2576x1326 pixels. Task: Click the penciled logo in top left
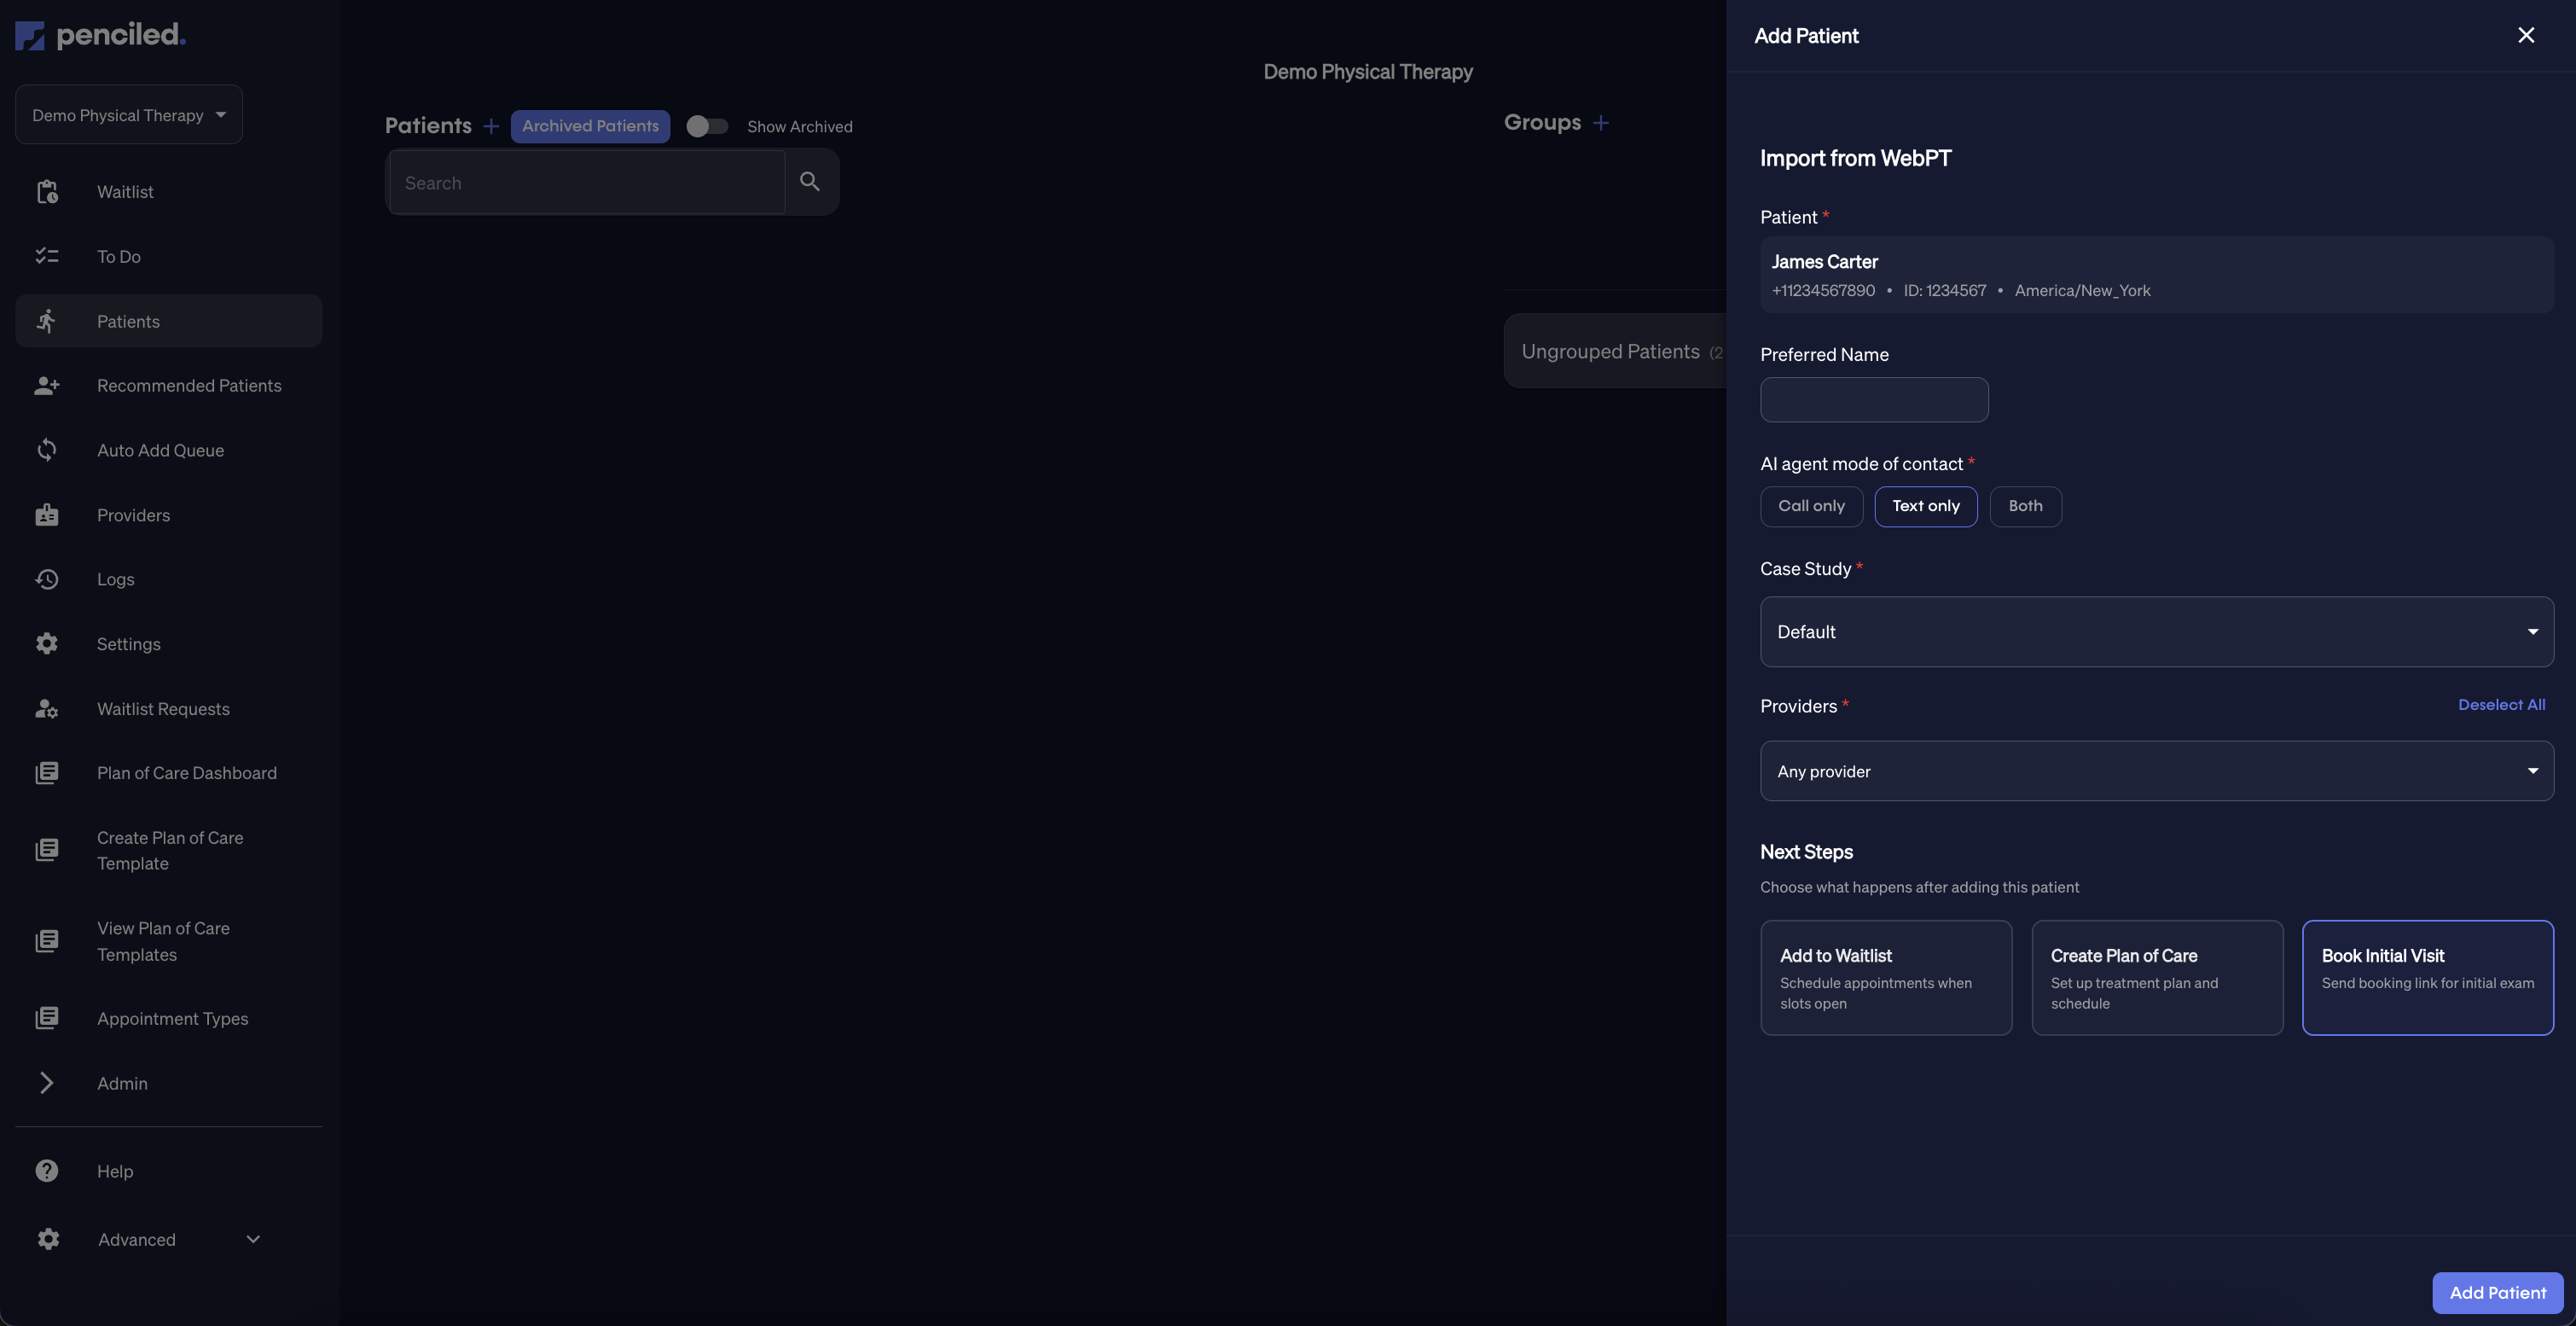[99, 34]
